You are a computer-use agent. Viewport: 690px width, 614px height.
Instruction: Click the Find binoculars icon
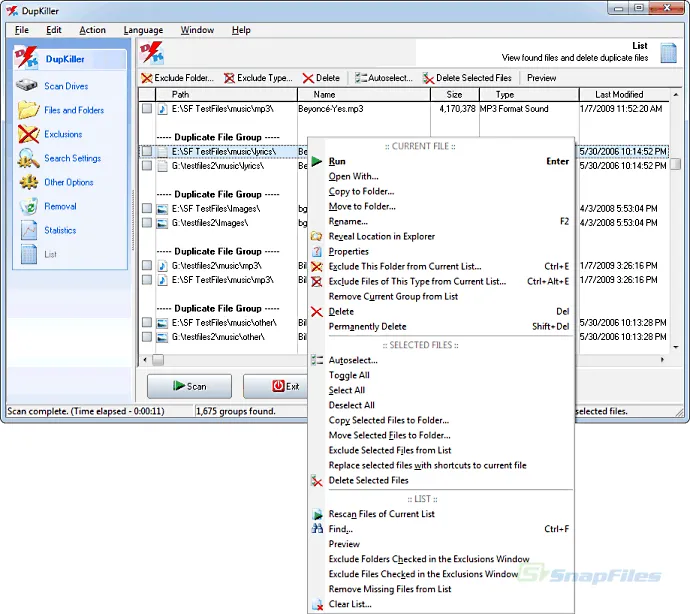click(317, 529)
